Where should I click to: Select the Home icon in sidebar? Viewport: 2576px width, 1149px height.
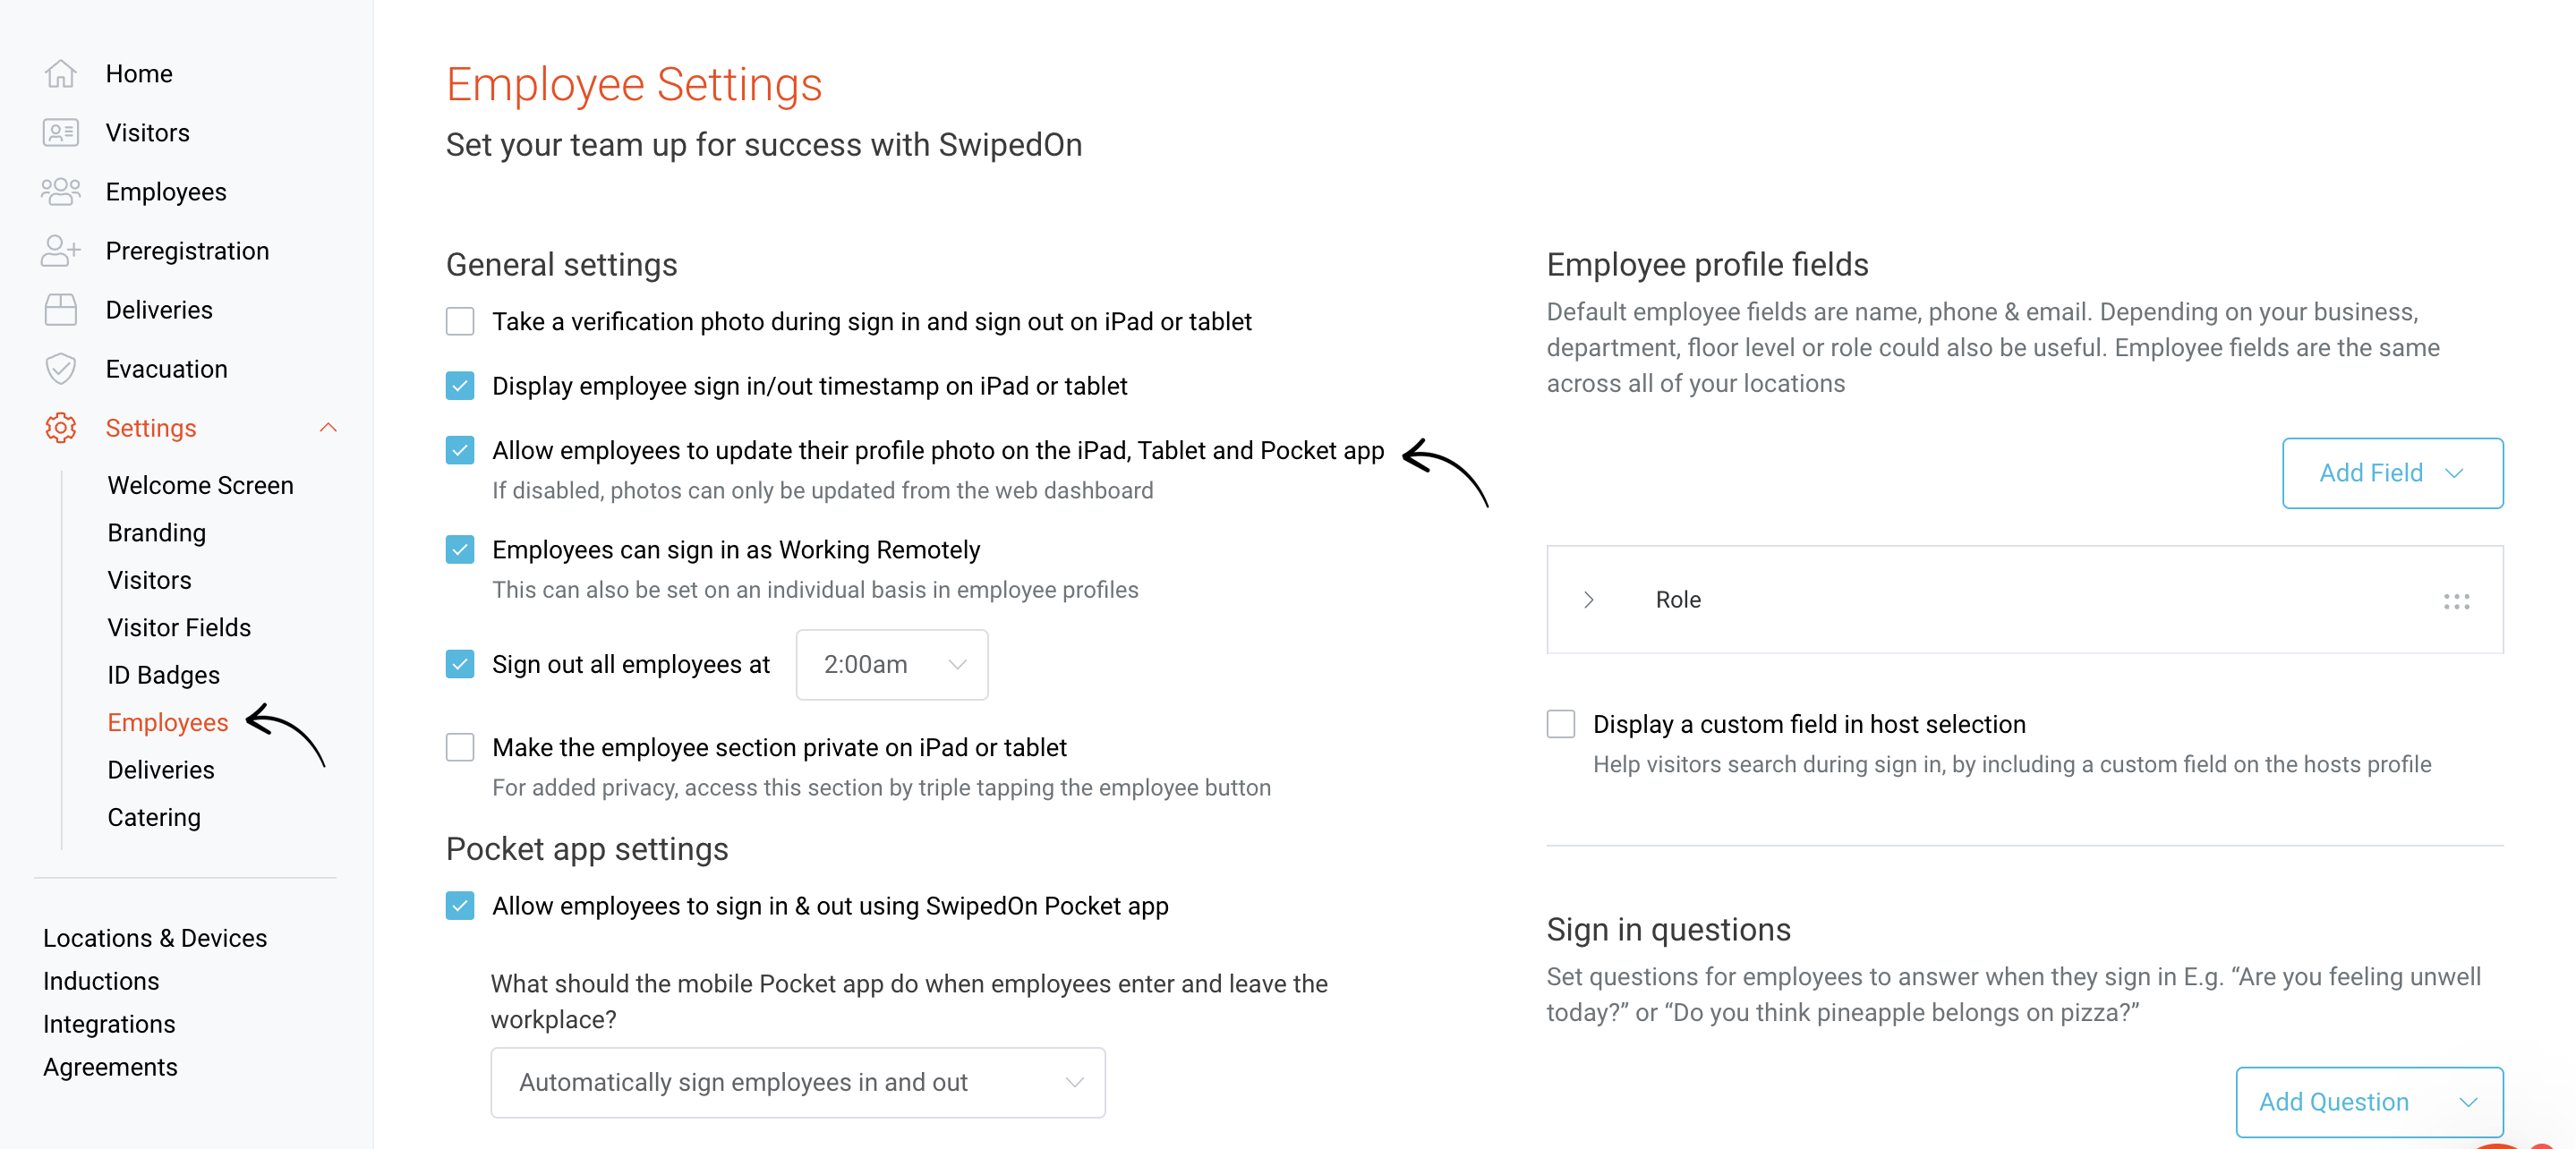(x=60, y=73)
